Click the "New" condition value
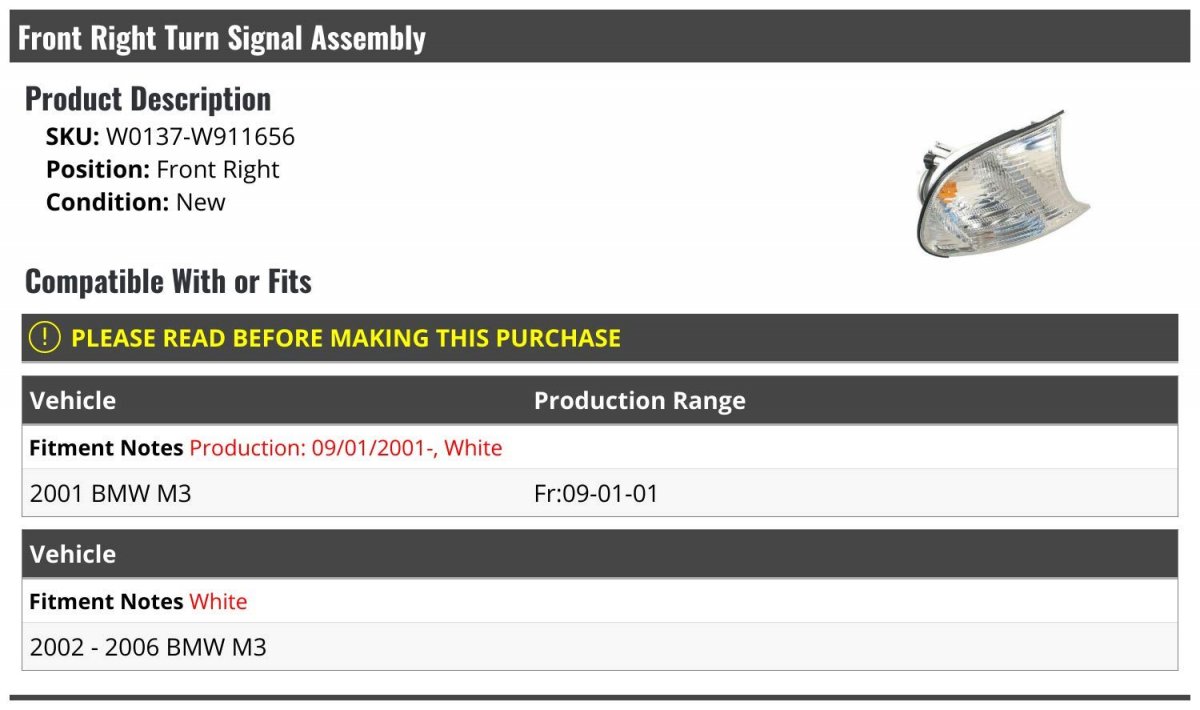Screen dimensions: 1200x710 201,202
